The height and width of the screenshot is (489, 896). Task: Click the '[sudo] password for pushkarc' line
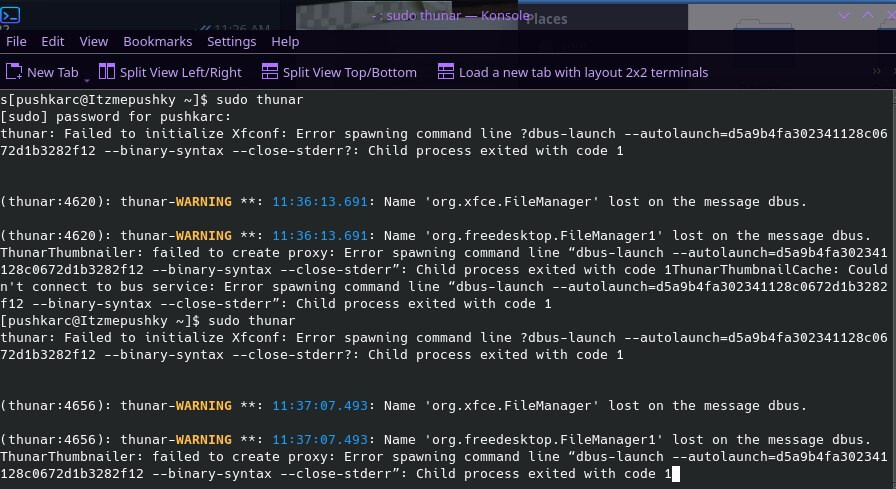tap(115, 117)
